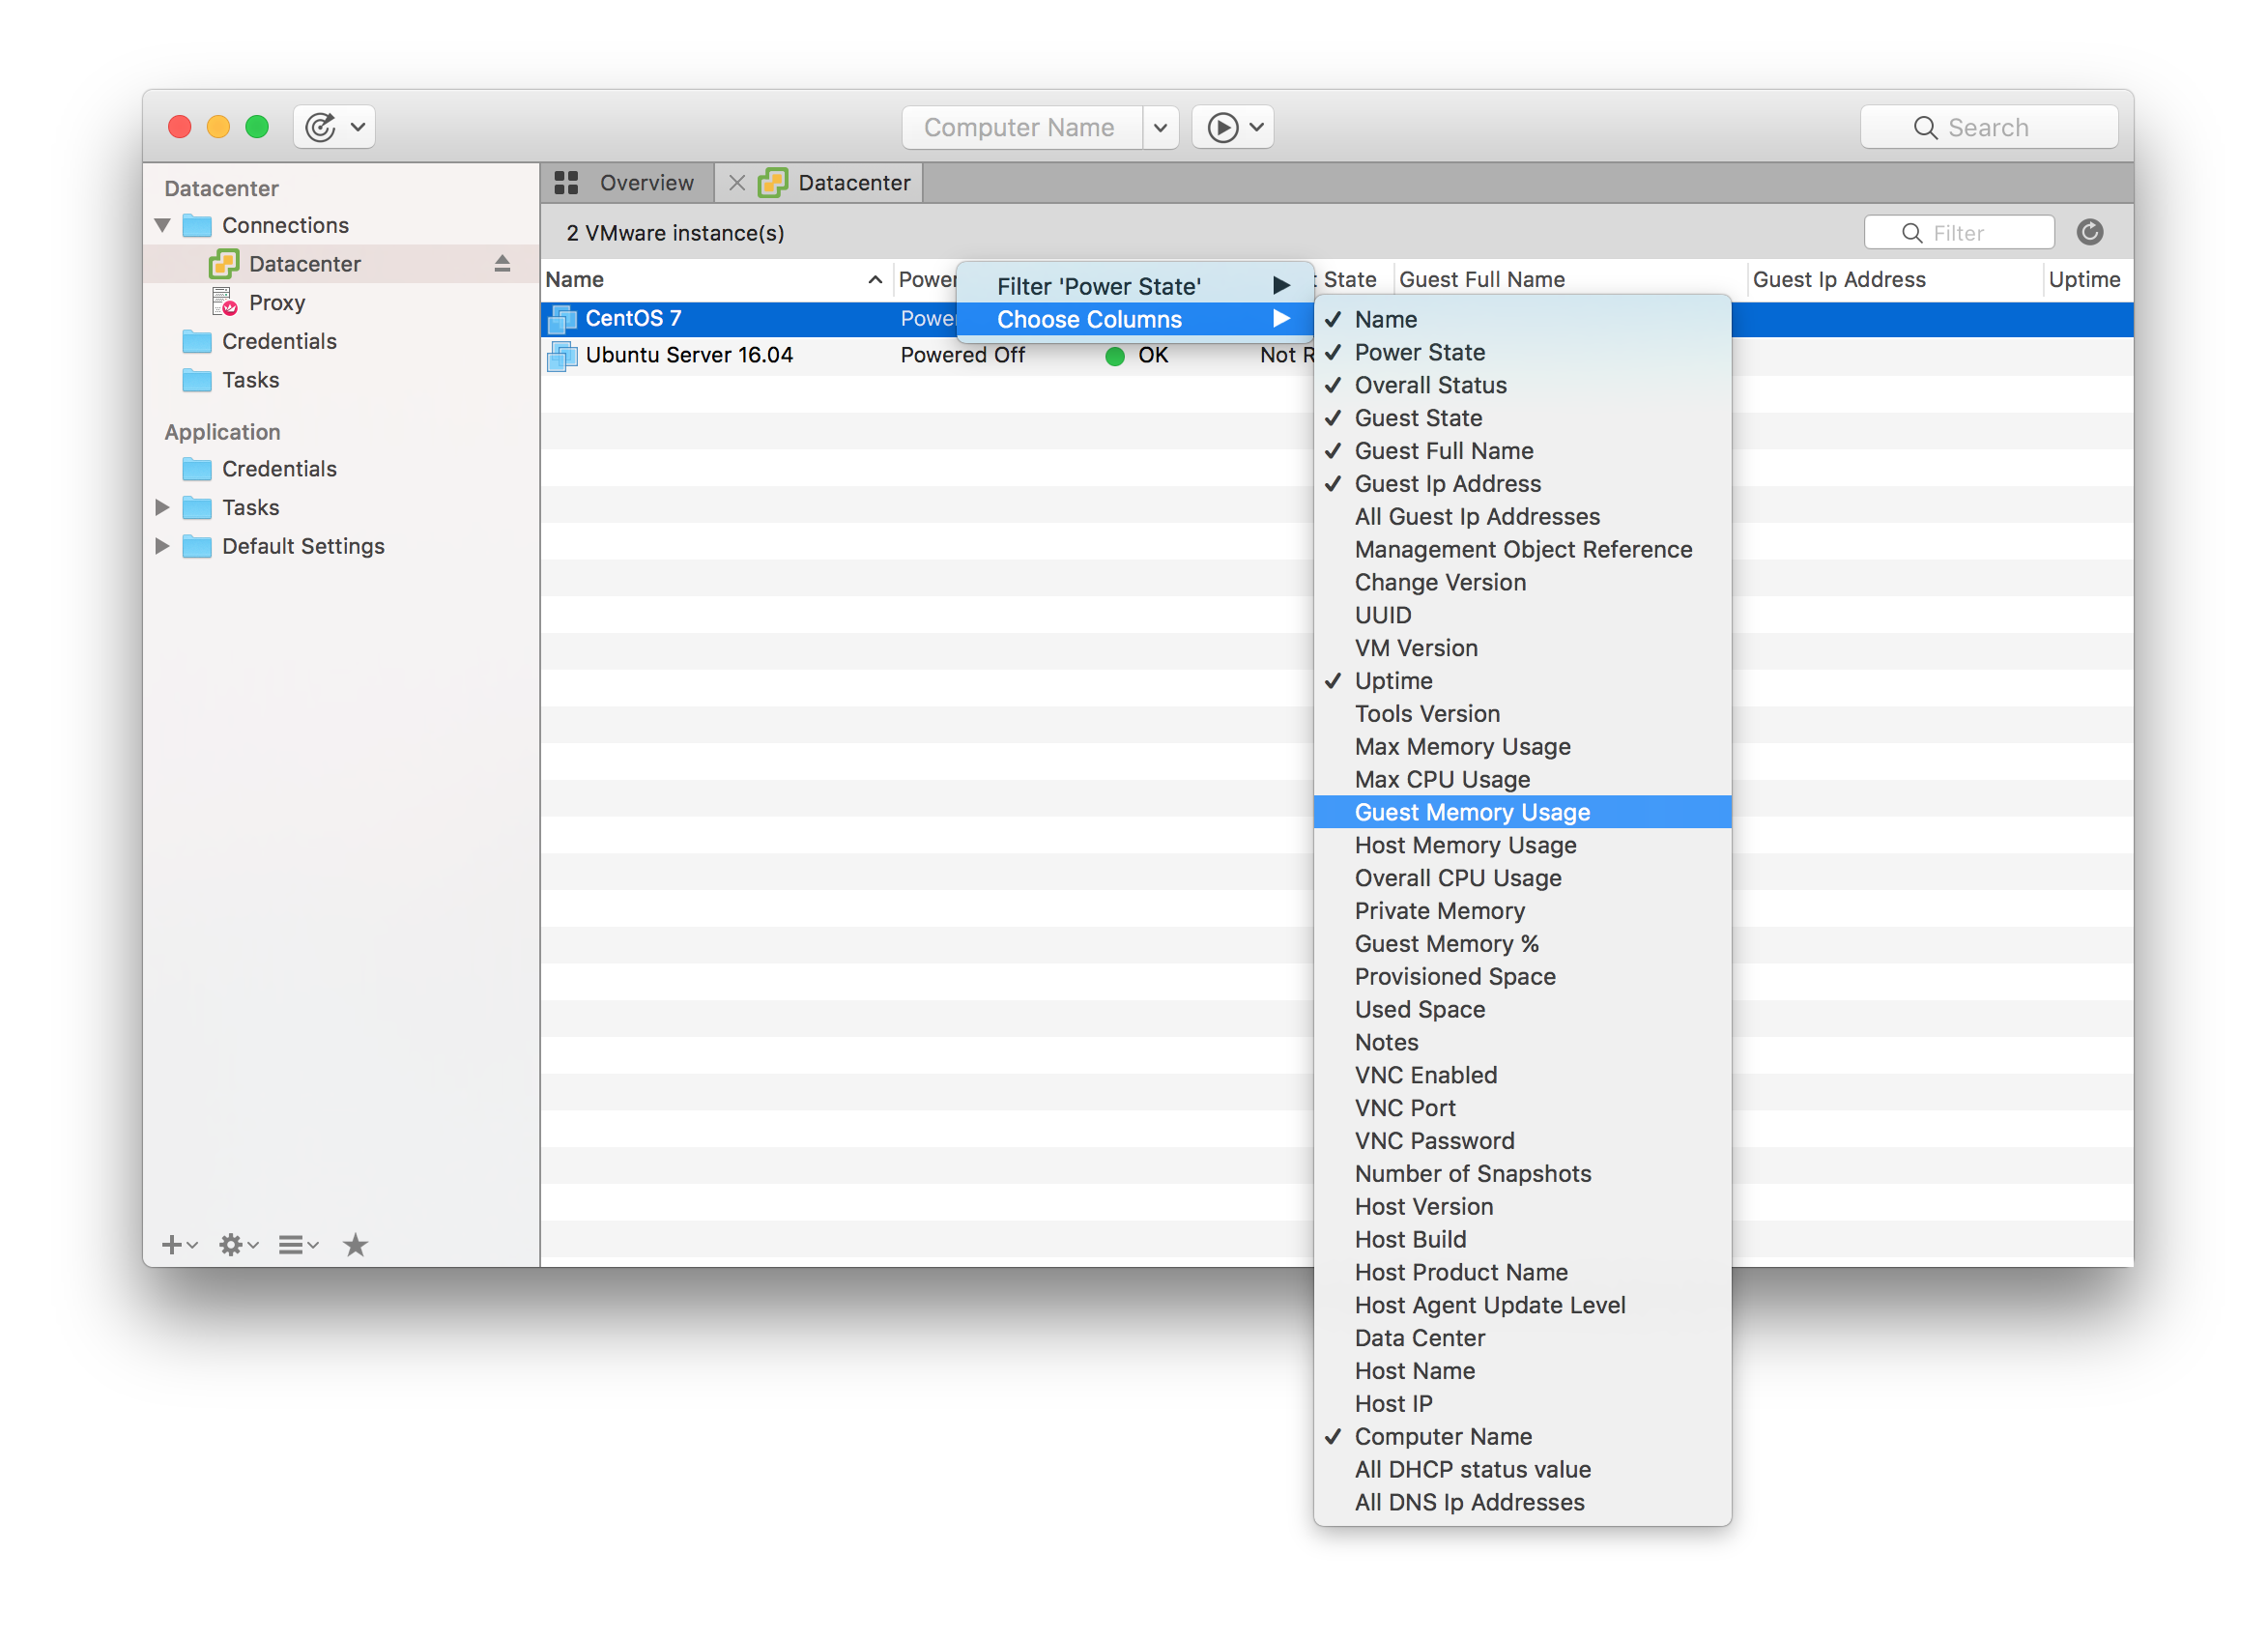Enable the Host Agent Update Level column
This screenshot has width=2268, height=1639.
[1522, 1305]
